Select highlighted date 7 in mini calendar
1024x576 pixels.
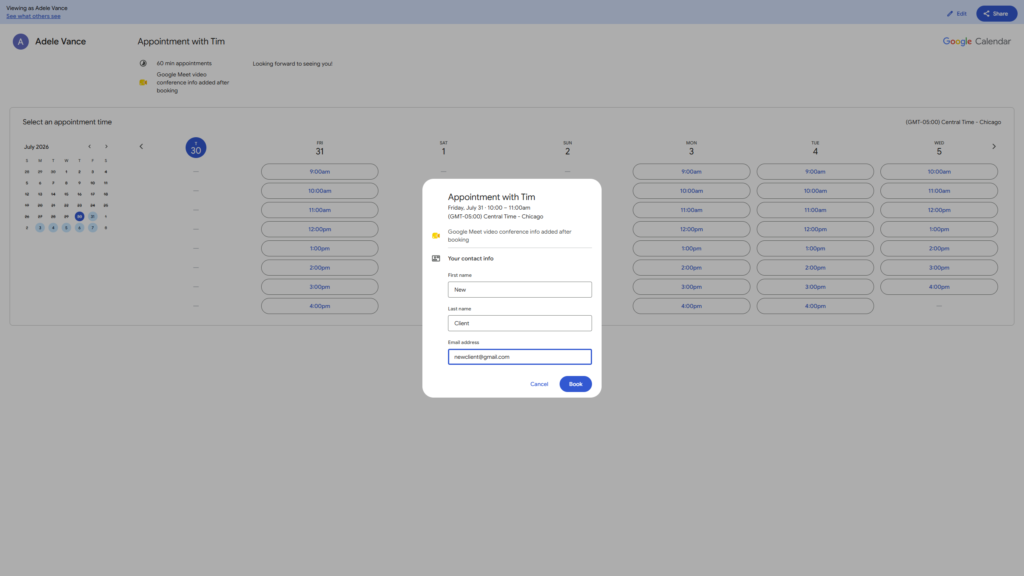point(93,228)
